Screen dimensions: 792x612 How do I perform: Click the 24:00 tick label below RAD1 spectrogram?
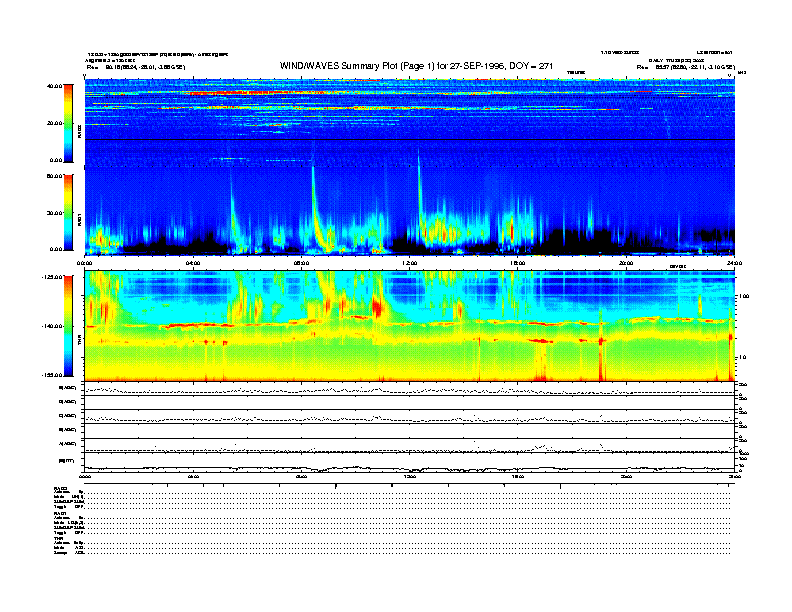click(734, 263)
